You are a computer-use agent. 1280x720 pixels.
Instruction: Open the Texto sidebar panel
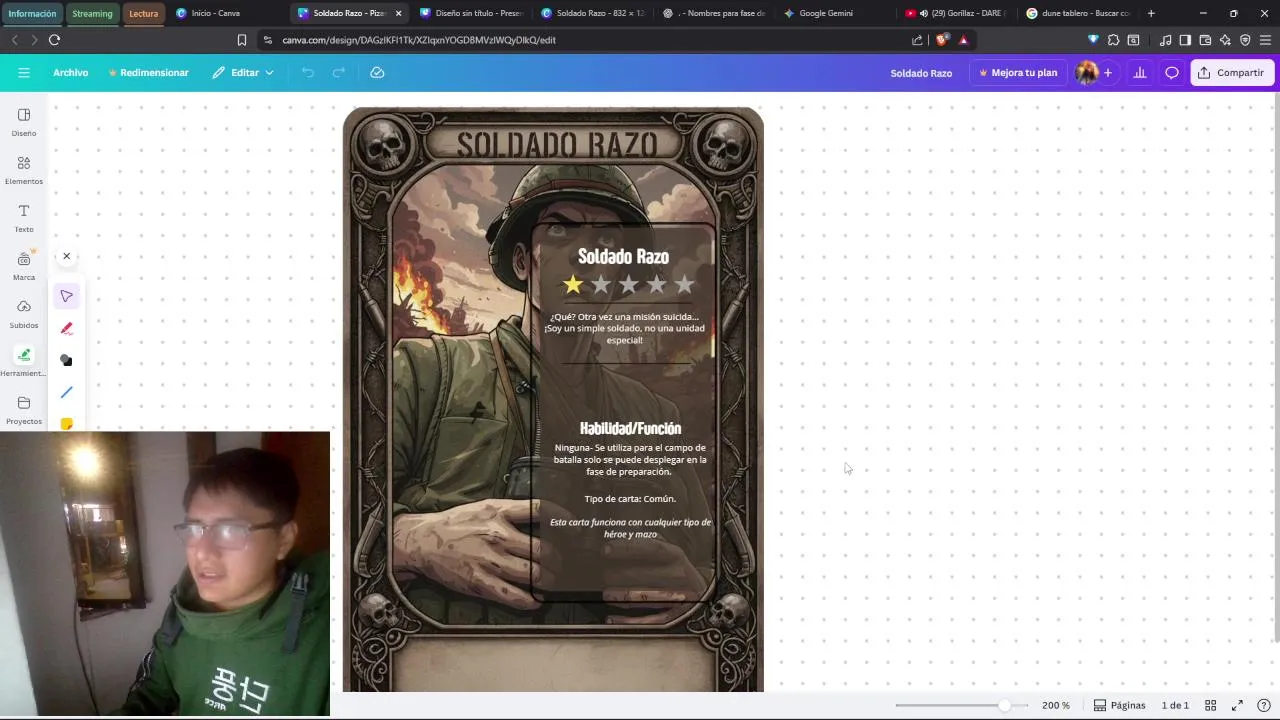(x=24, y=218)
